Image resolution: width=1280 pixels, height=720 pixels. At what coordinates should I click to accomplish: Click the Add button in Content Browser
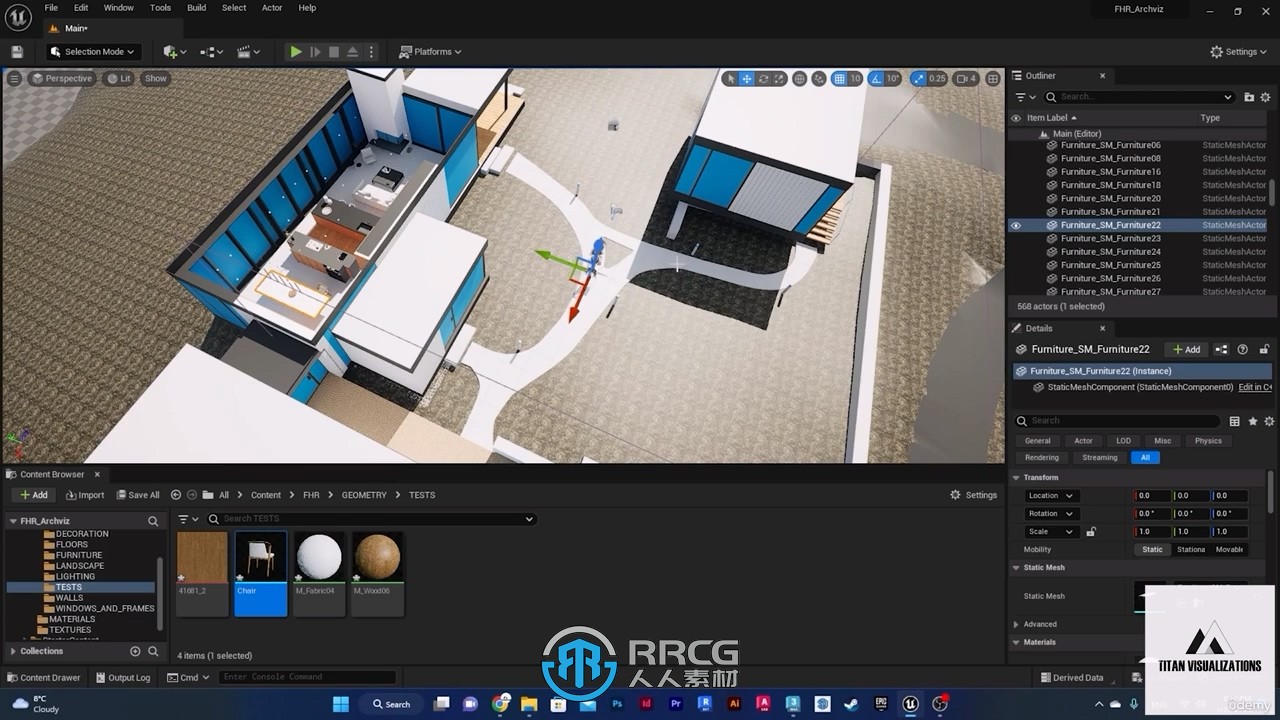(33, 495)
